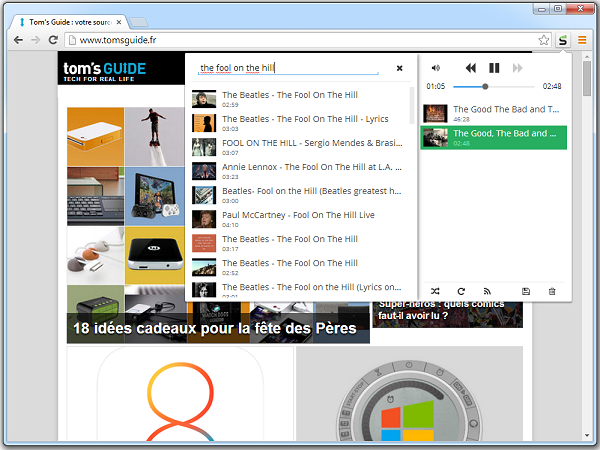Select highlighted green playlist item 02:48
Viewport: 600px width, 450px height.
[494, 137]
